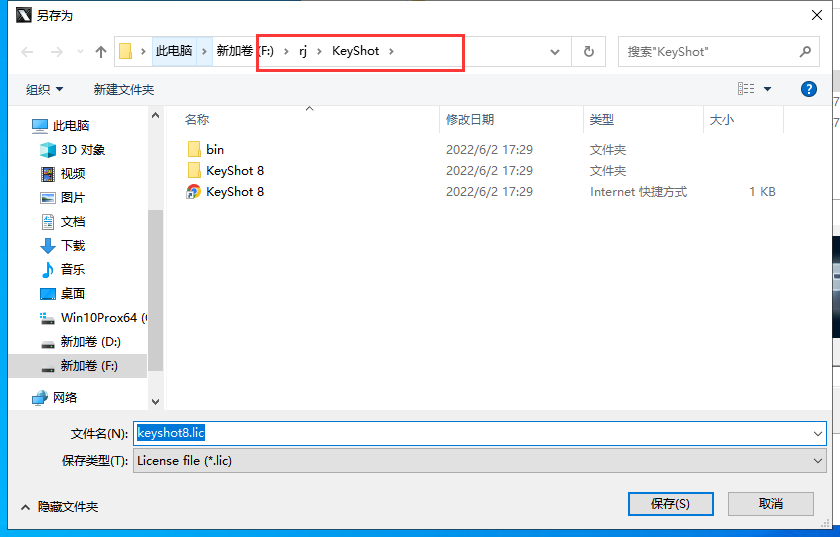Open the 保存类型 License file dropdown
840x537 pixels.
(x=479, y=461)
